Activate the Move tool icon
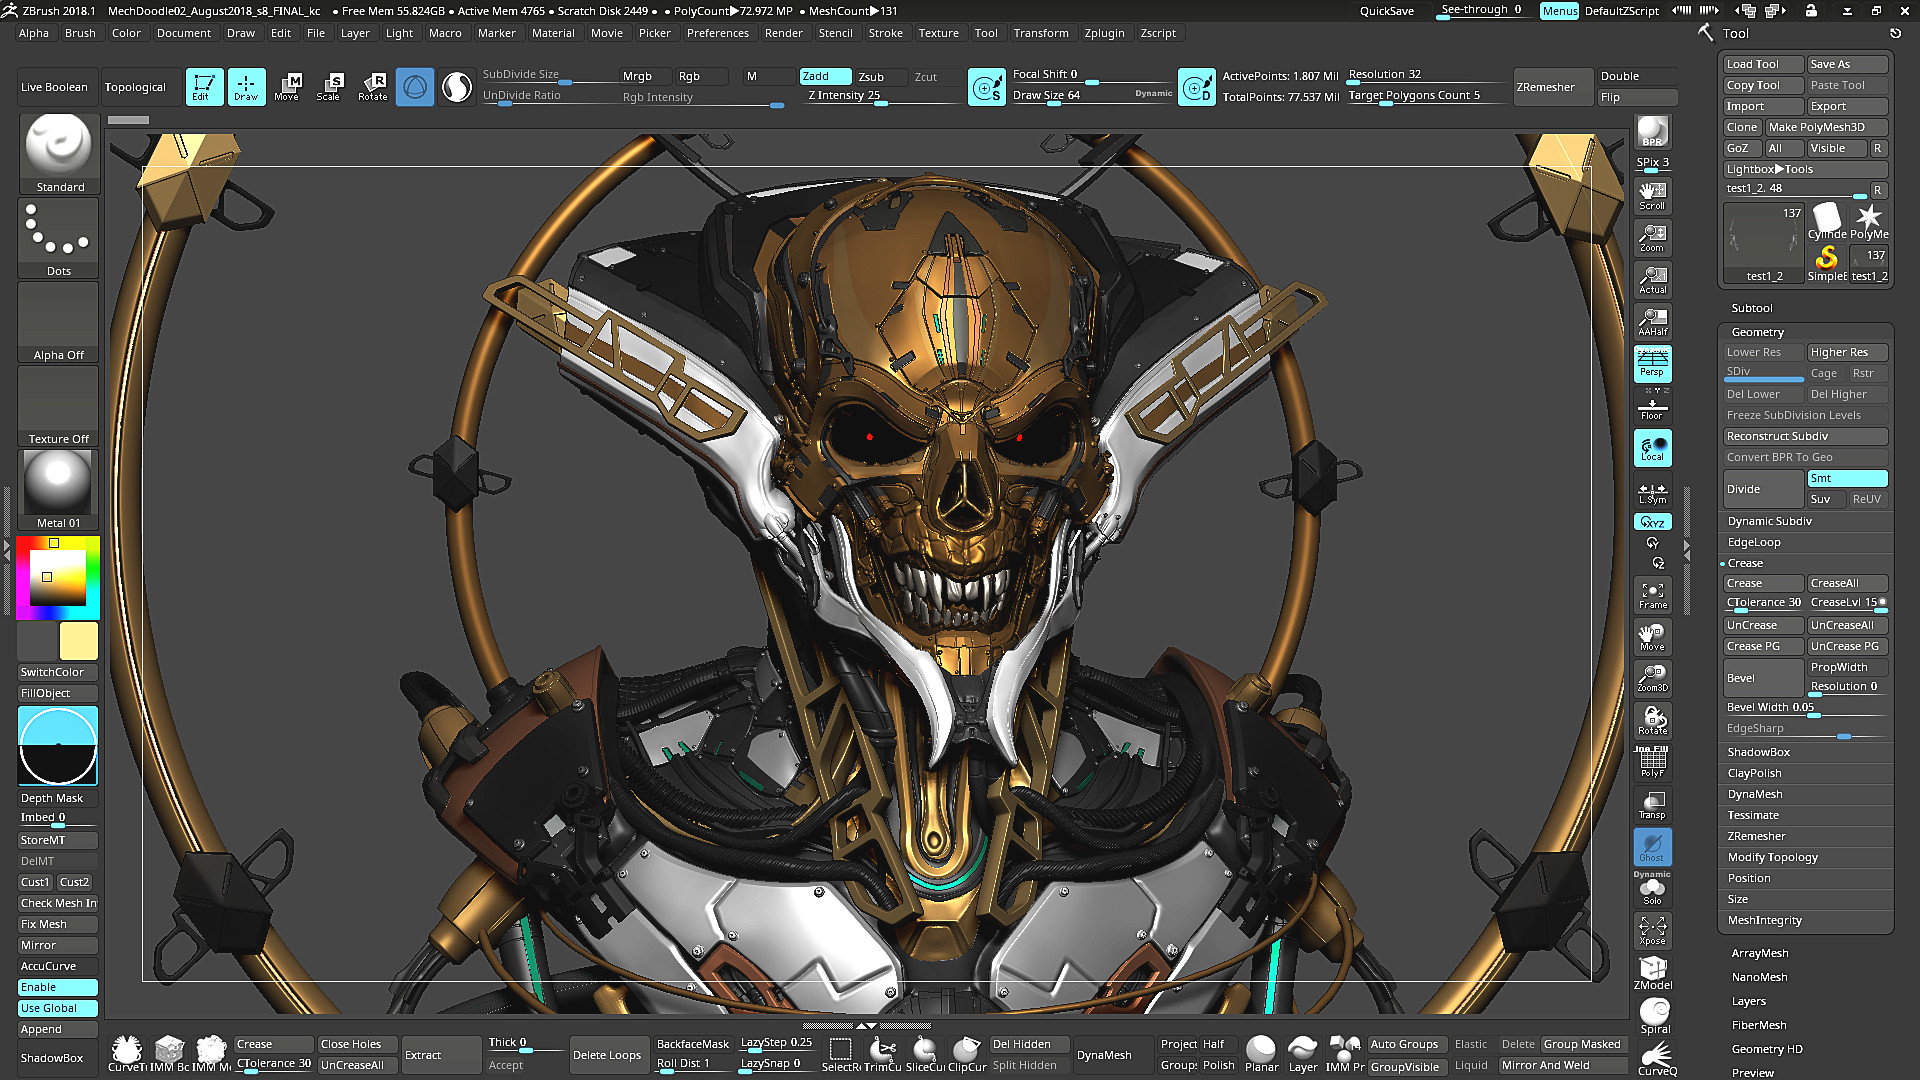1920x1080 pixels. (x=288, y=87)
